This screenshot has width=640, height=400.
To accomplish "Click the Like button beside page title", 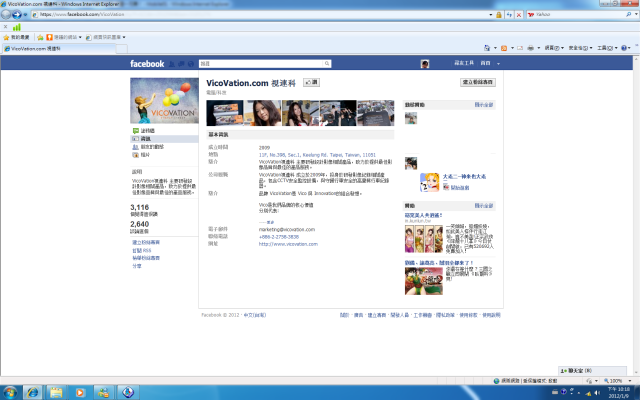I will click(311, 82).
